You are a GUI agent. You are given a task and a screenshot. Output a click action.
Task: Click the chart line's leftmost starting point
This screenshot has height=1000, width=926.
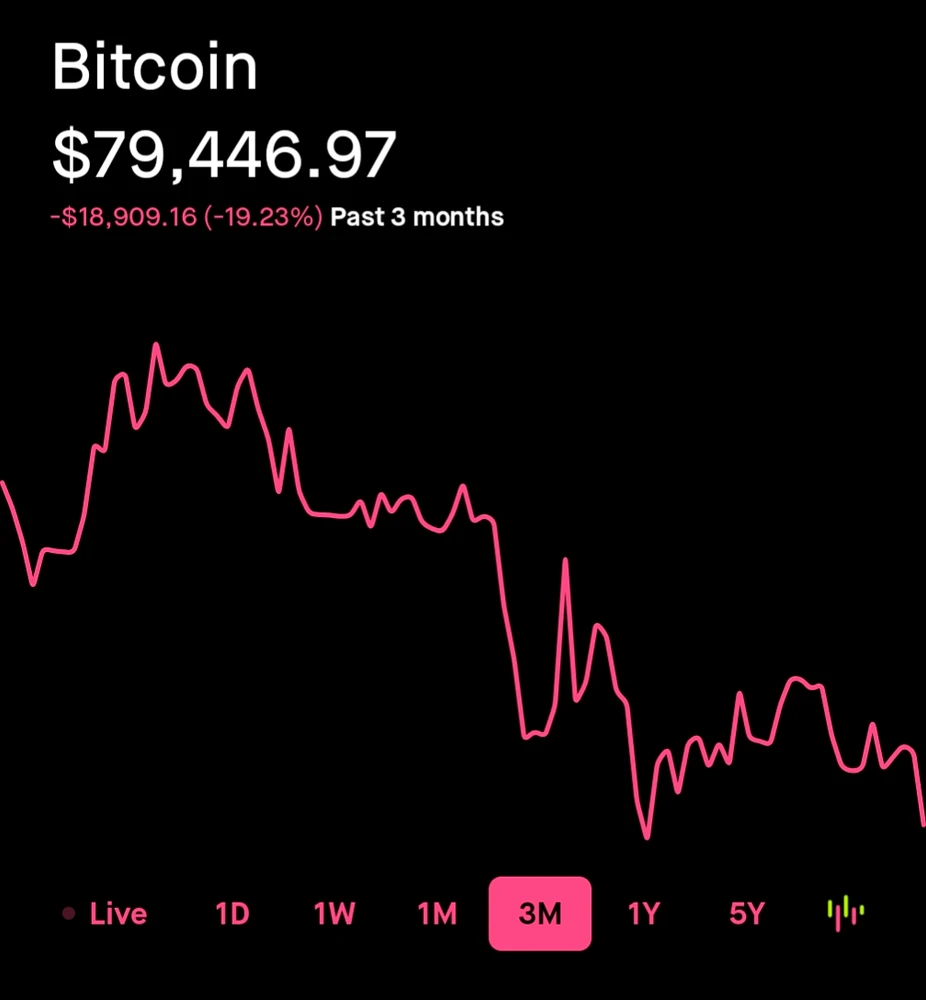click(3, 483)
